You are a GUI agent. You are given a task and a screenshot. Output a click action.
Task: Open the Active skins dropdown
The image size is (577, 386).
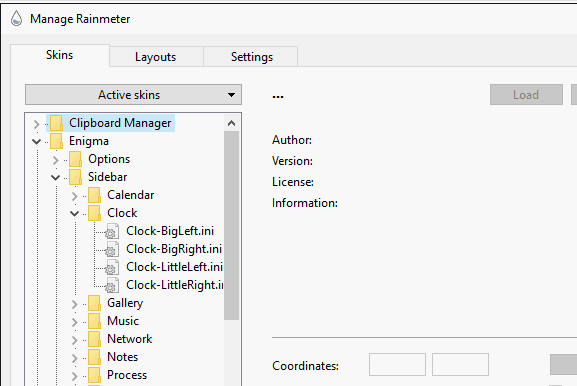tap(133, 95)
